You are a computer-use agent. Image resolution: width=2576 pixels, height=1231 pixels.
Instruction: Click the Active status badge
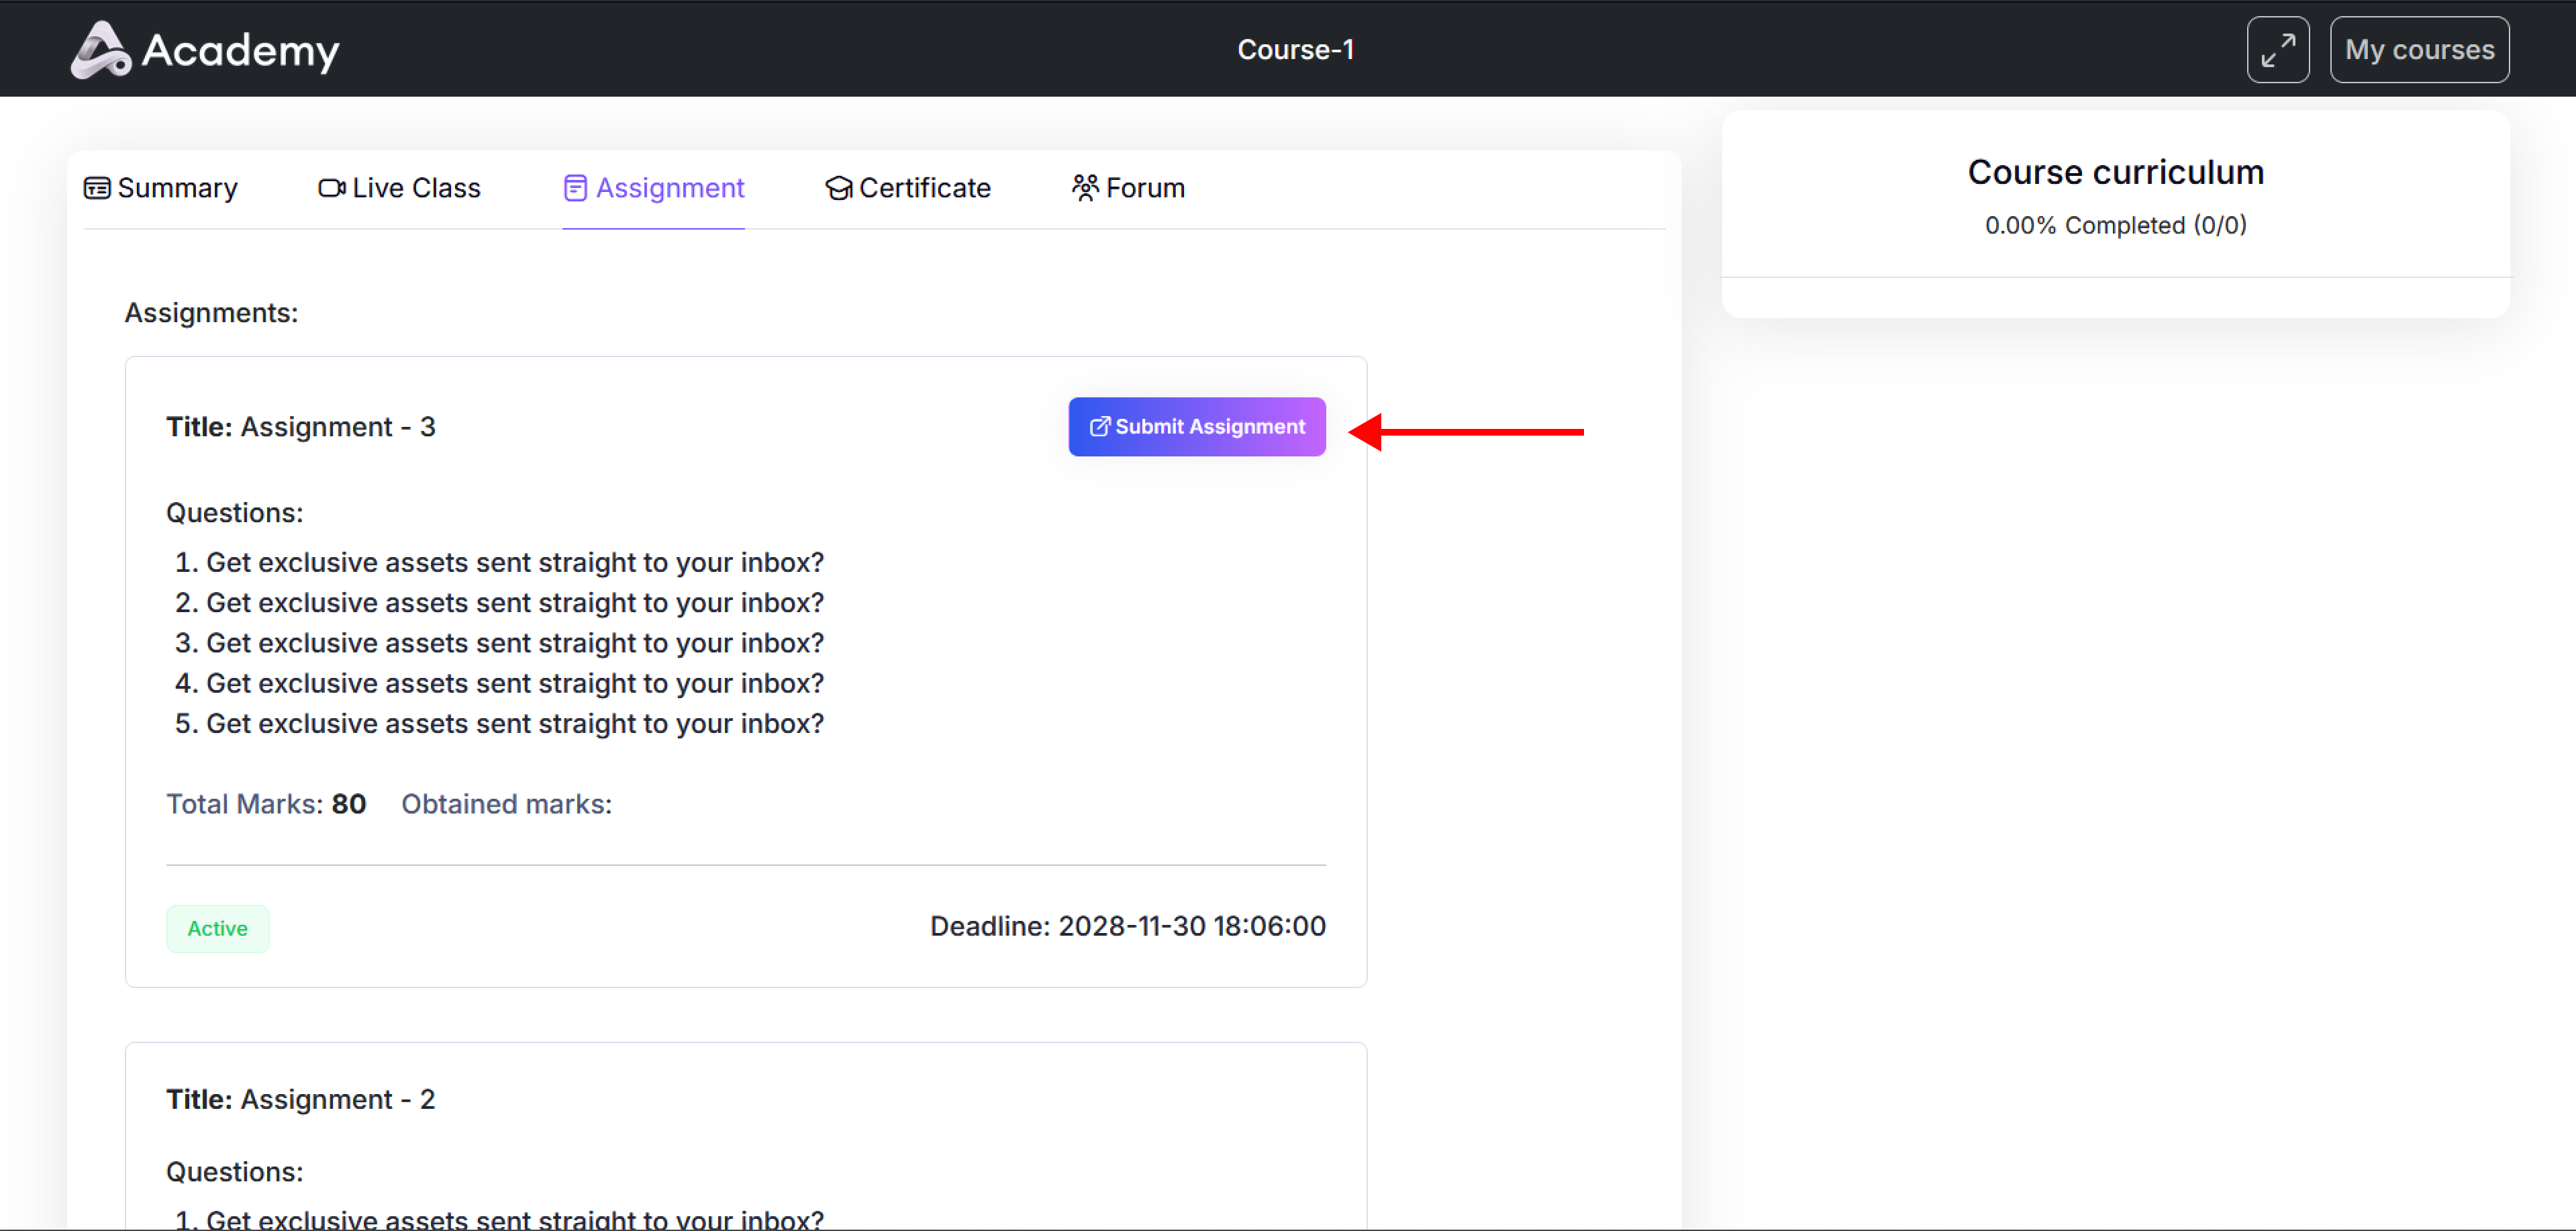tap(217, 928)
